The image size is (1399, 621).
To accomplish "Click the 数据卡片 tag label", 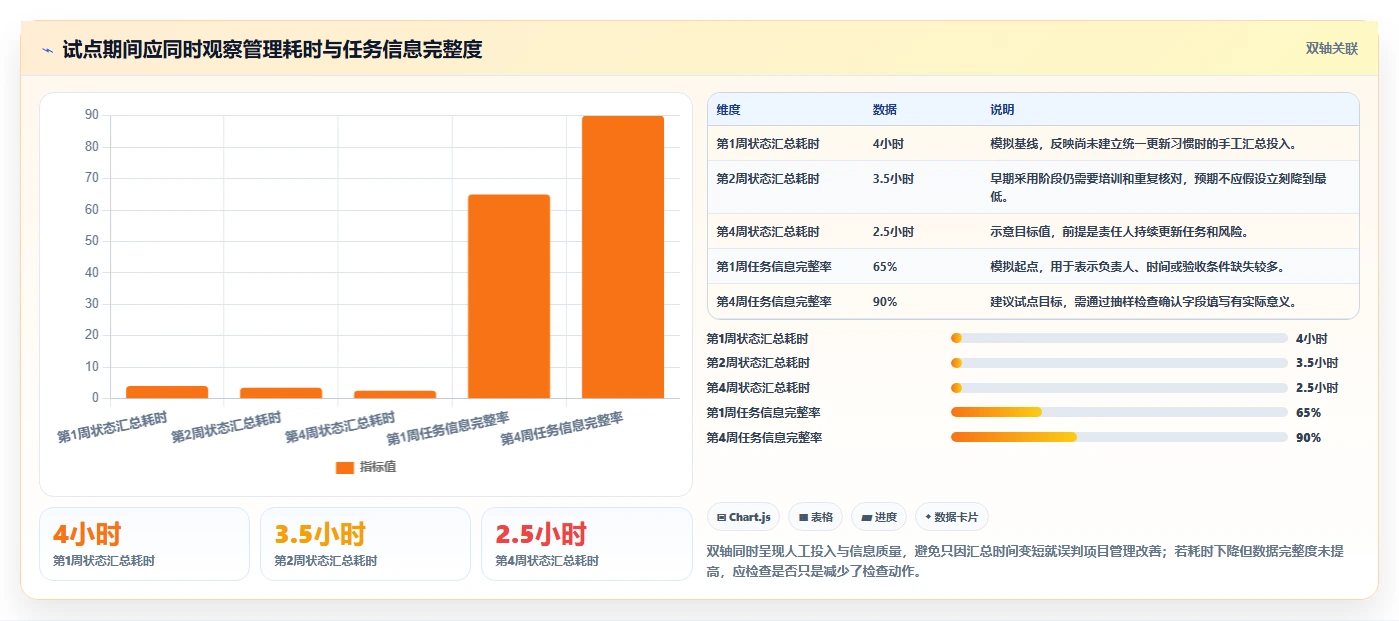I will [x=957, y=517].
